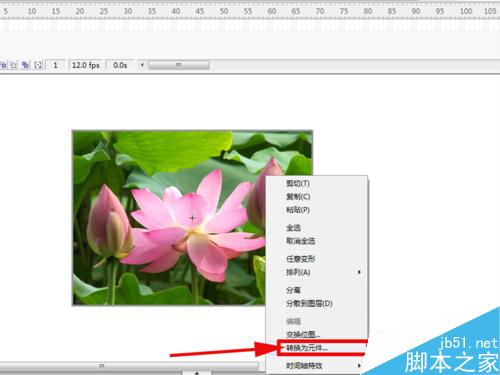
Task: Choose 剪切(T) from the context menu
Action: click(x=317, y=184)
